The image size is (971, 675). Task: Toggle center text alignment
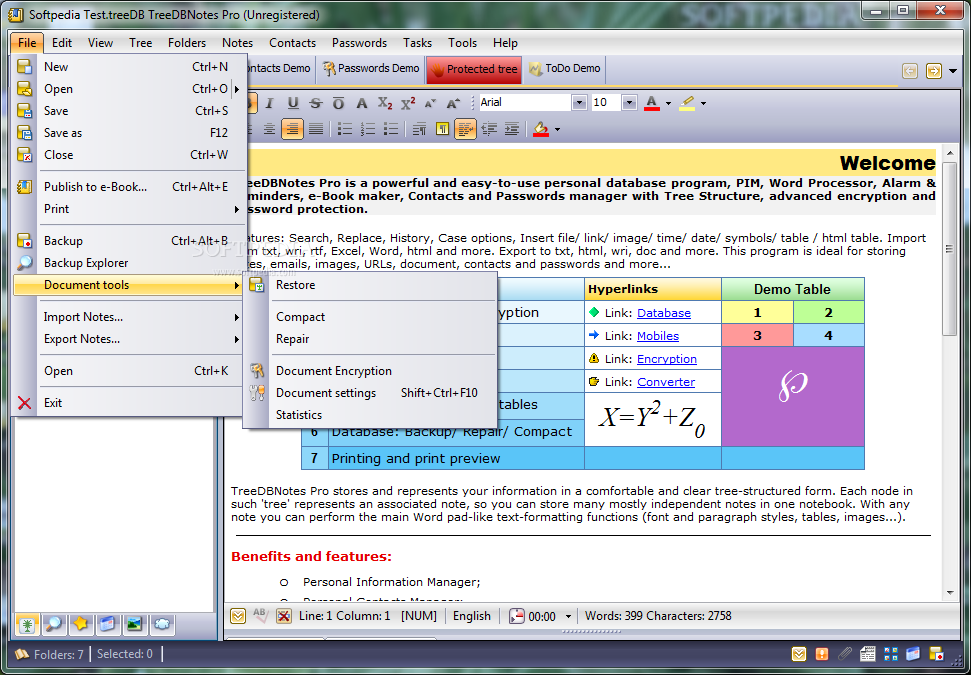click(269, 129)
